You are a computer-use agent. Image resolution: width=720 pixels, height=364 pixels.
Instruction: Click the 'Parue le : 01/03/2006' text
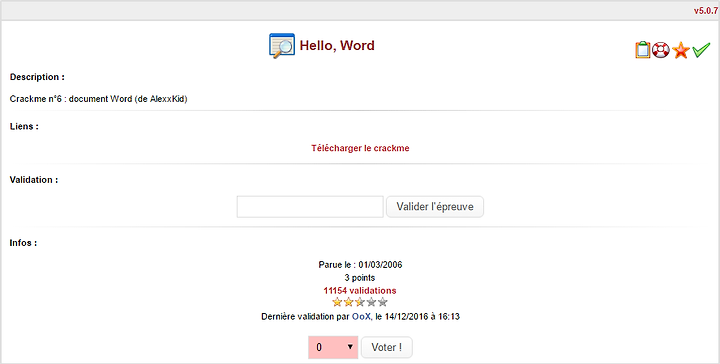(360, 265)
